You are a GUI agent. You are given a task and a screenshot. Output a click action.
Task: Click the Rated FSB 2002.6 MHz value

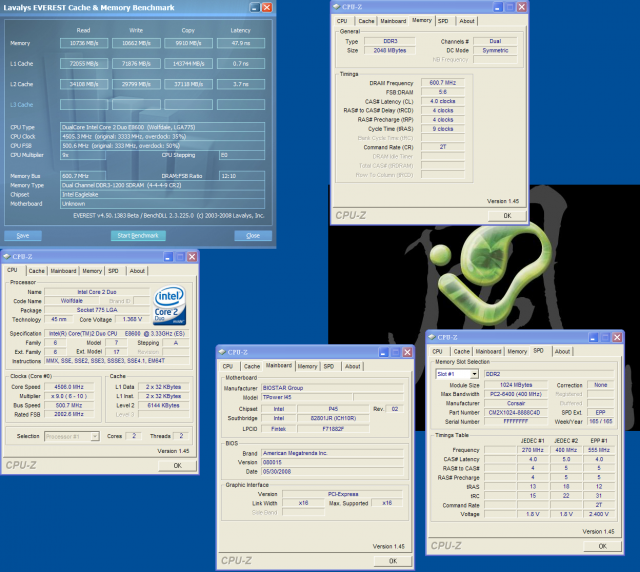pos(69,414)
